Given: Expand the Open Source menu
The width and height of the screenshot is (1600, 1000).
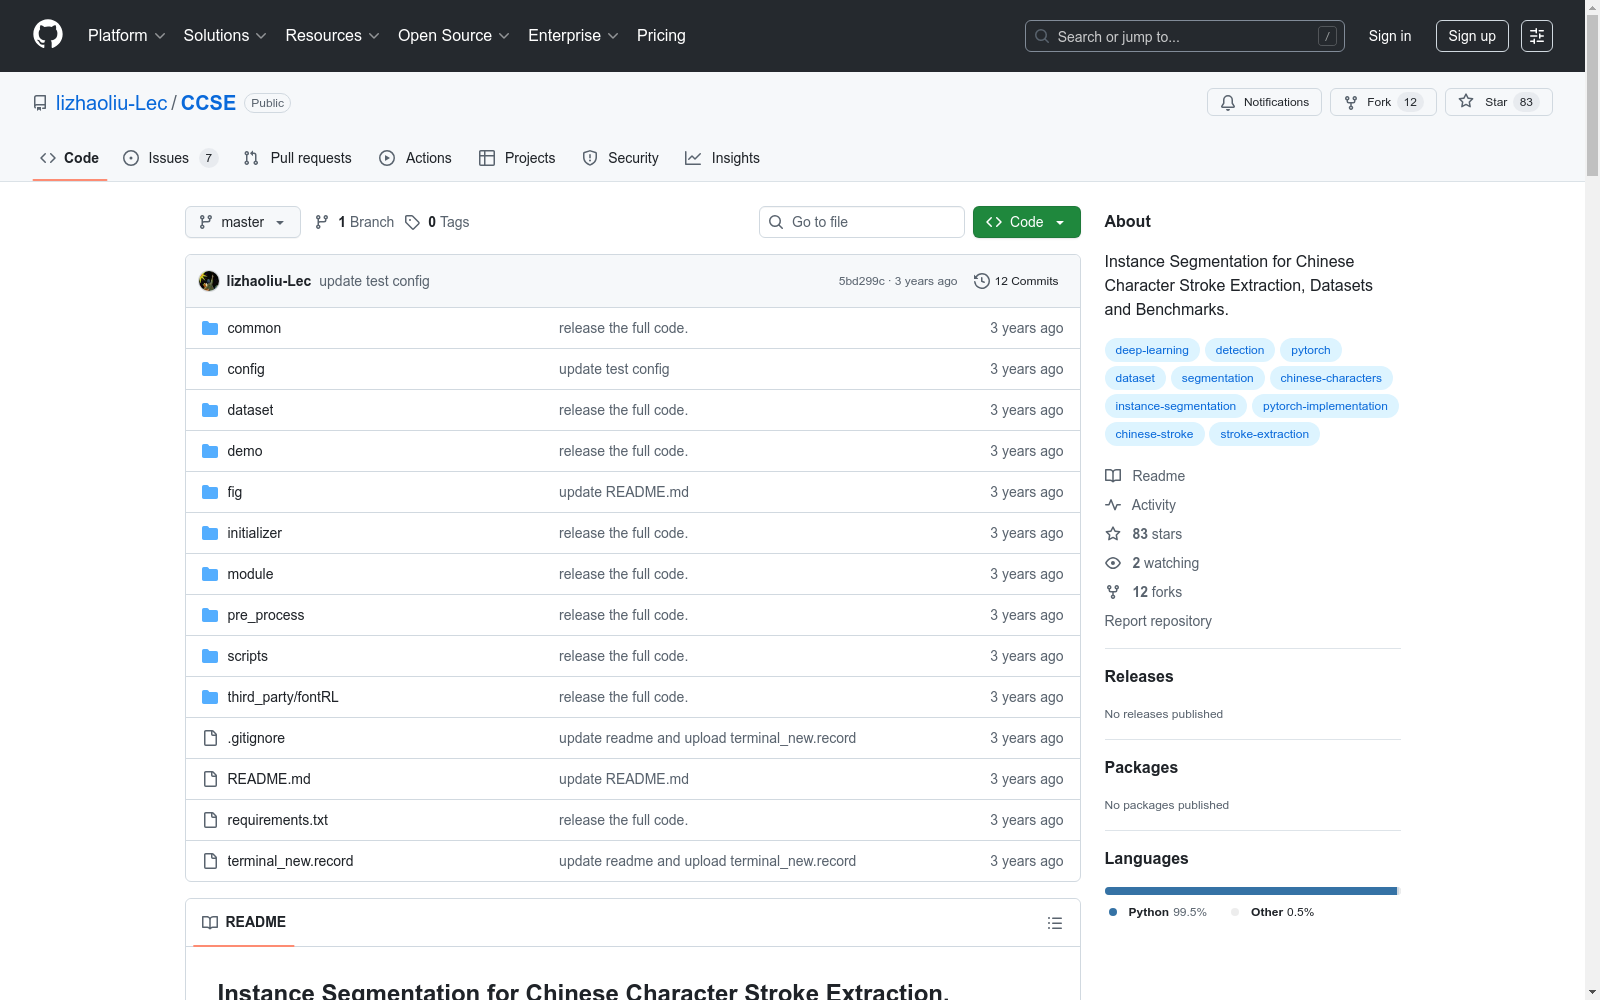Looking at the screenshot, I should point(454,36).
